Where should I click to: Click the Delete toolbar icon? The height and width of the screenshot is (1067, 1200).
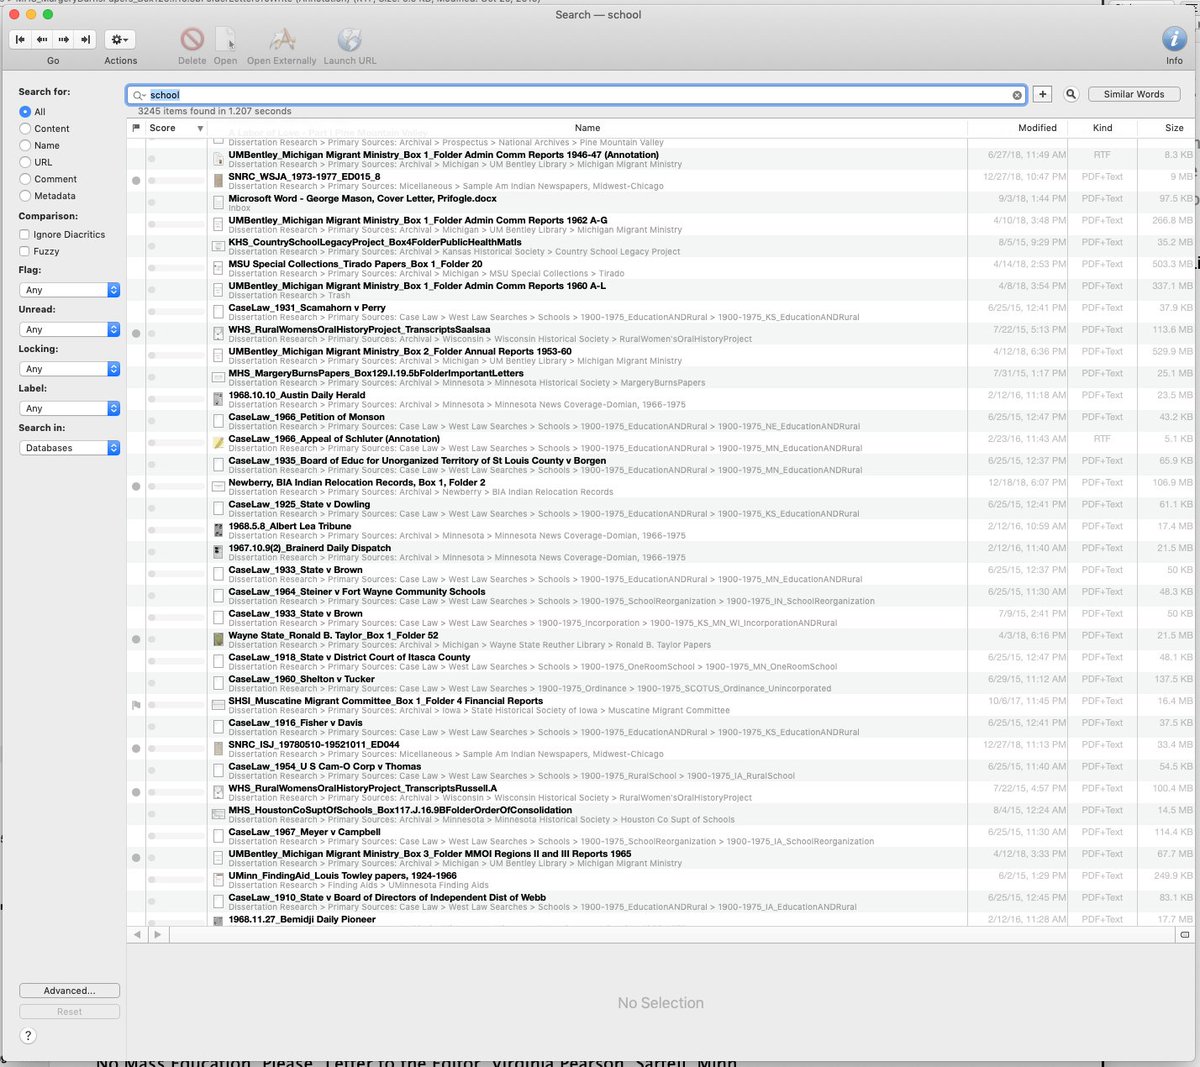(x=192, y=39)
